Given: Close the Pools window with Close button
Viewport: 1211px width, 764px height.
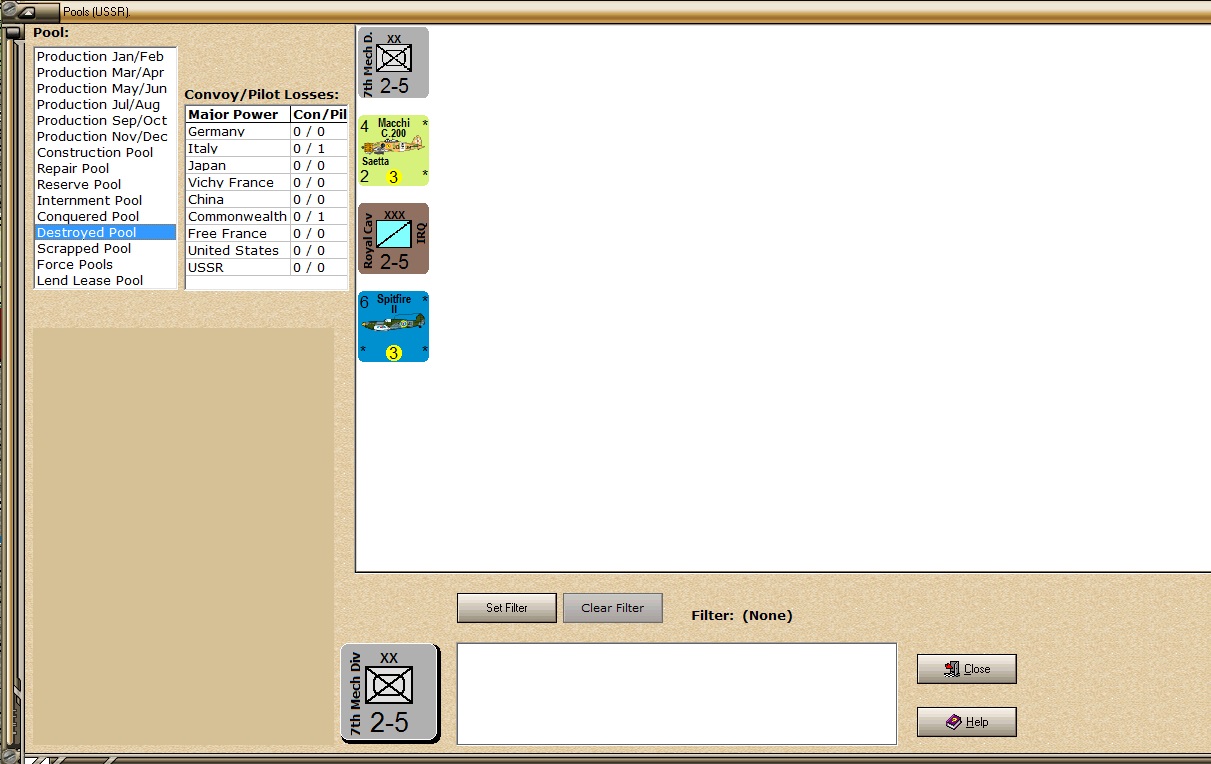Looking at the screenshot, I should tap(967, 669).
